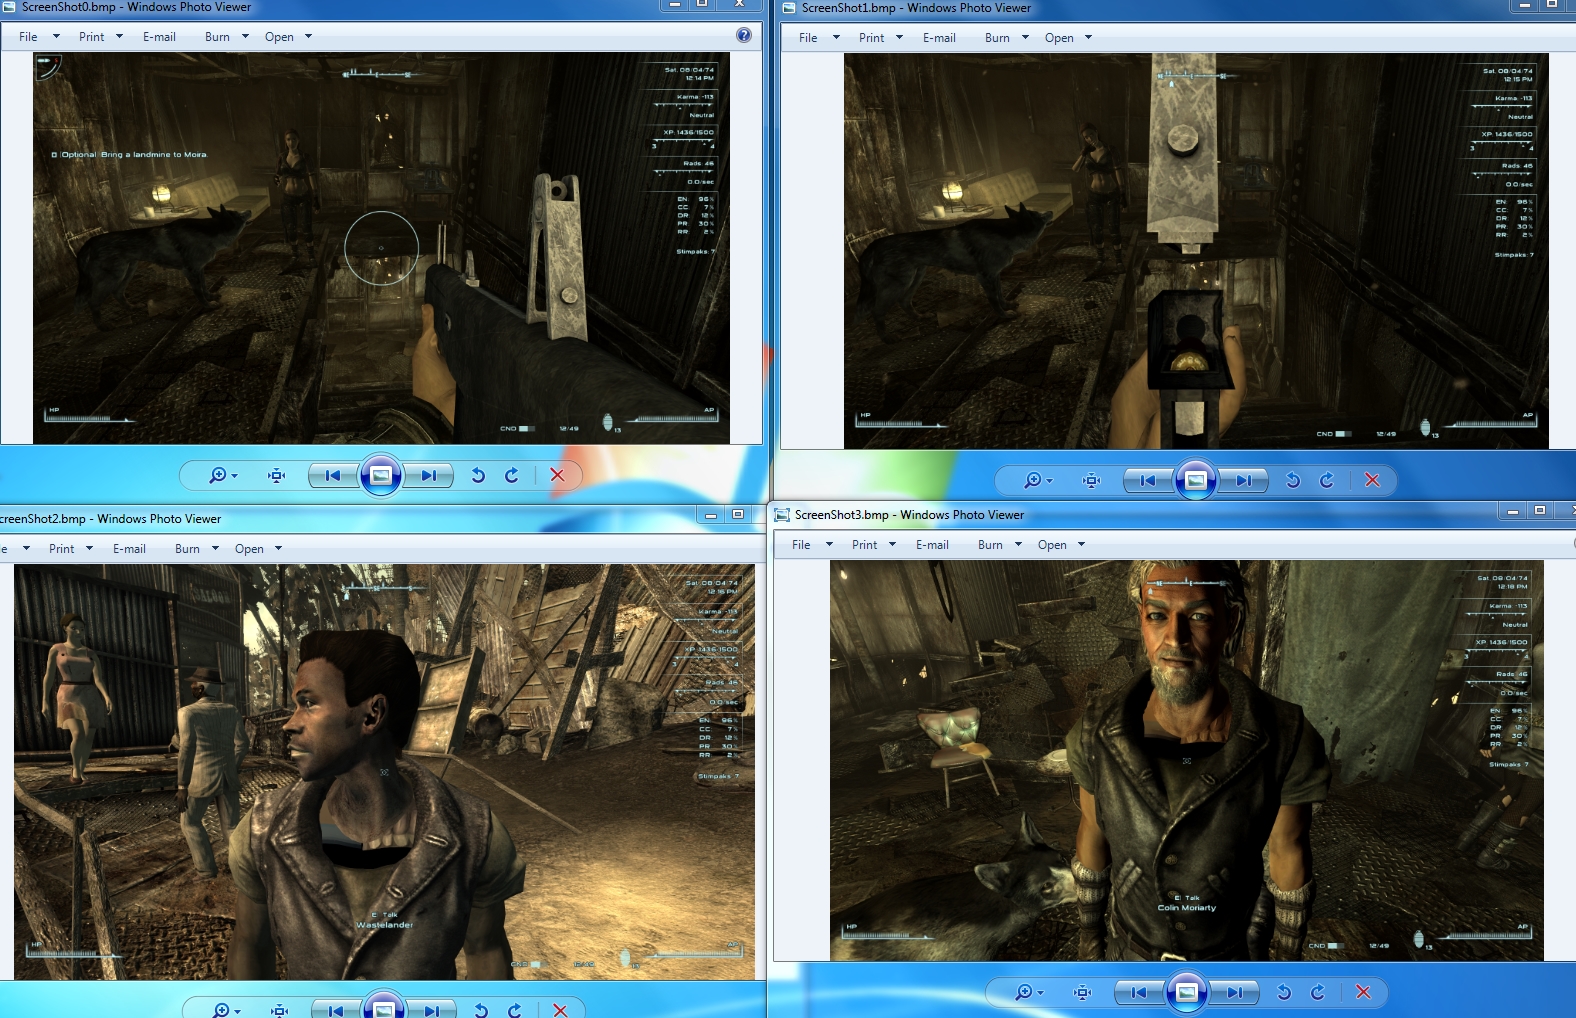The width and height of the screenshot is (1576, 1018).
Task: Click E-mail in ScreenShot2 viewer
Action: 129,549
